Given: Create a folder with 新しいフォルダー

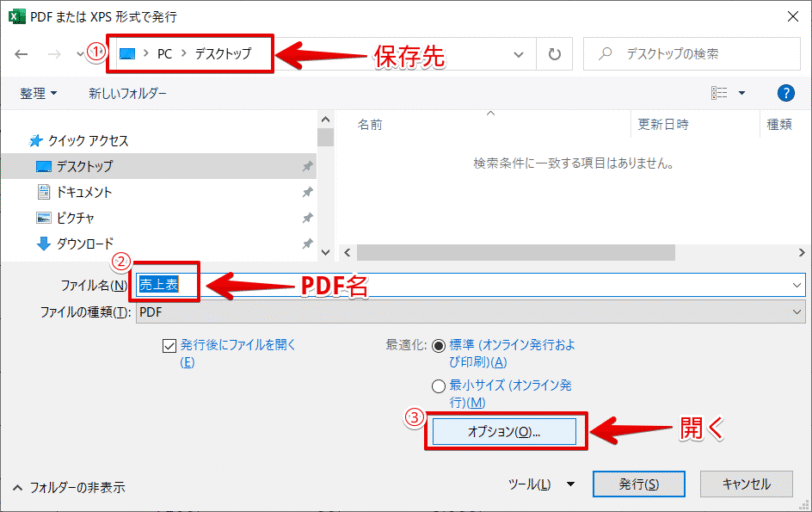Looking at the screenshot, I should pyautogui.click(x=127, y=93).
